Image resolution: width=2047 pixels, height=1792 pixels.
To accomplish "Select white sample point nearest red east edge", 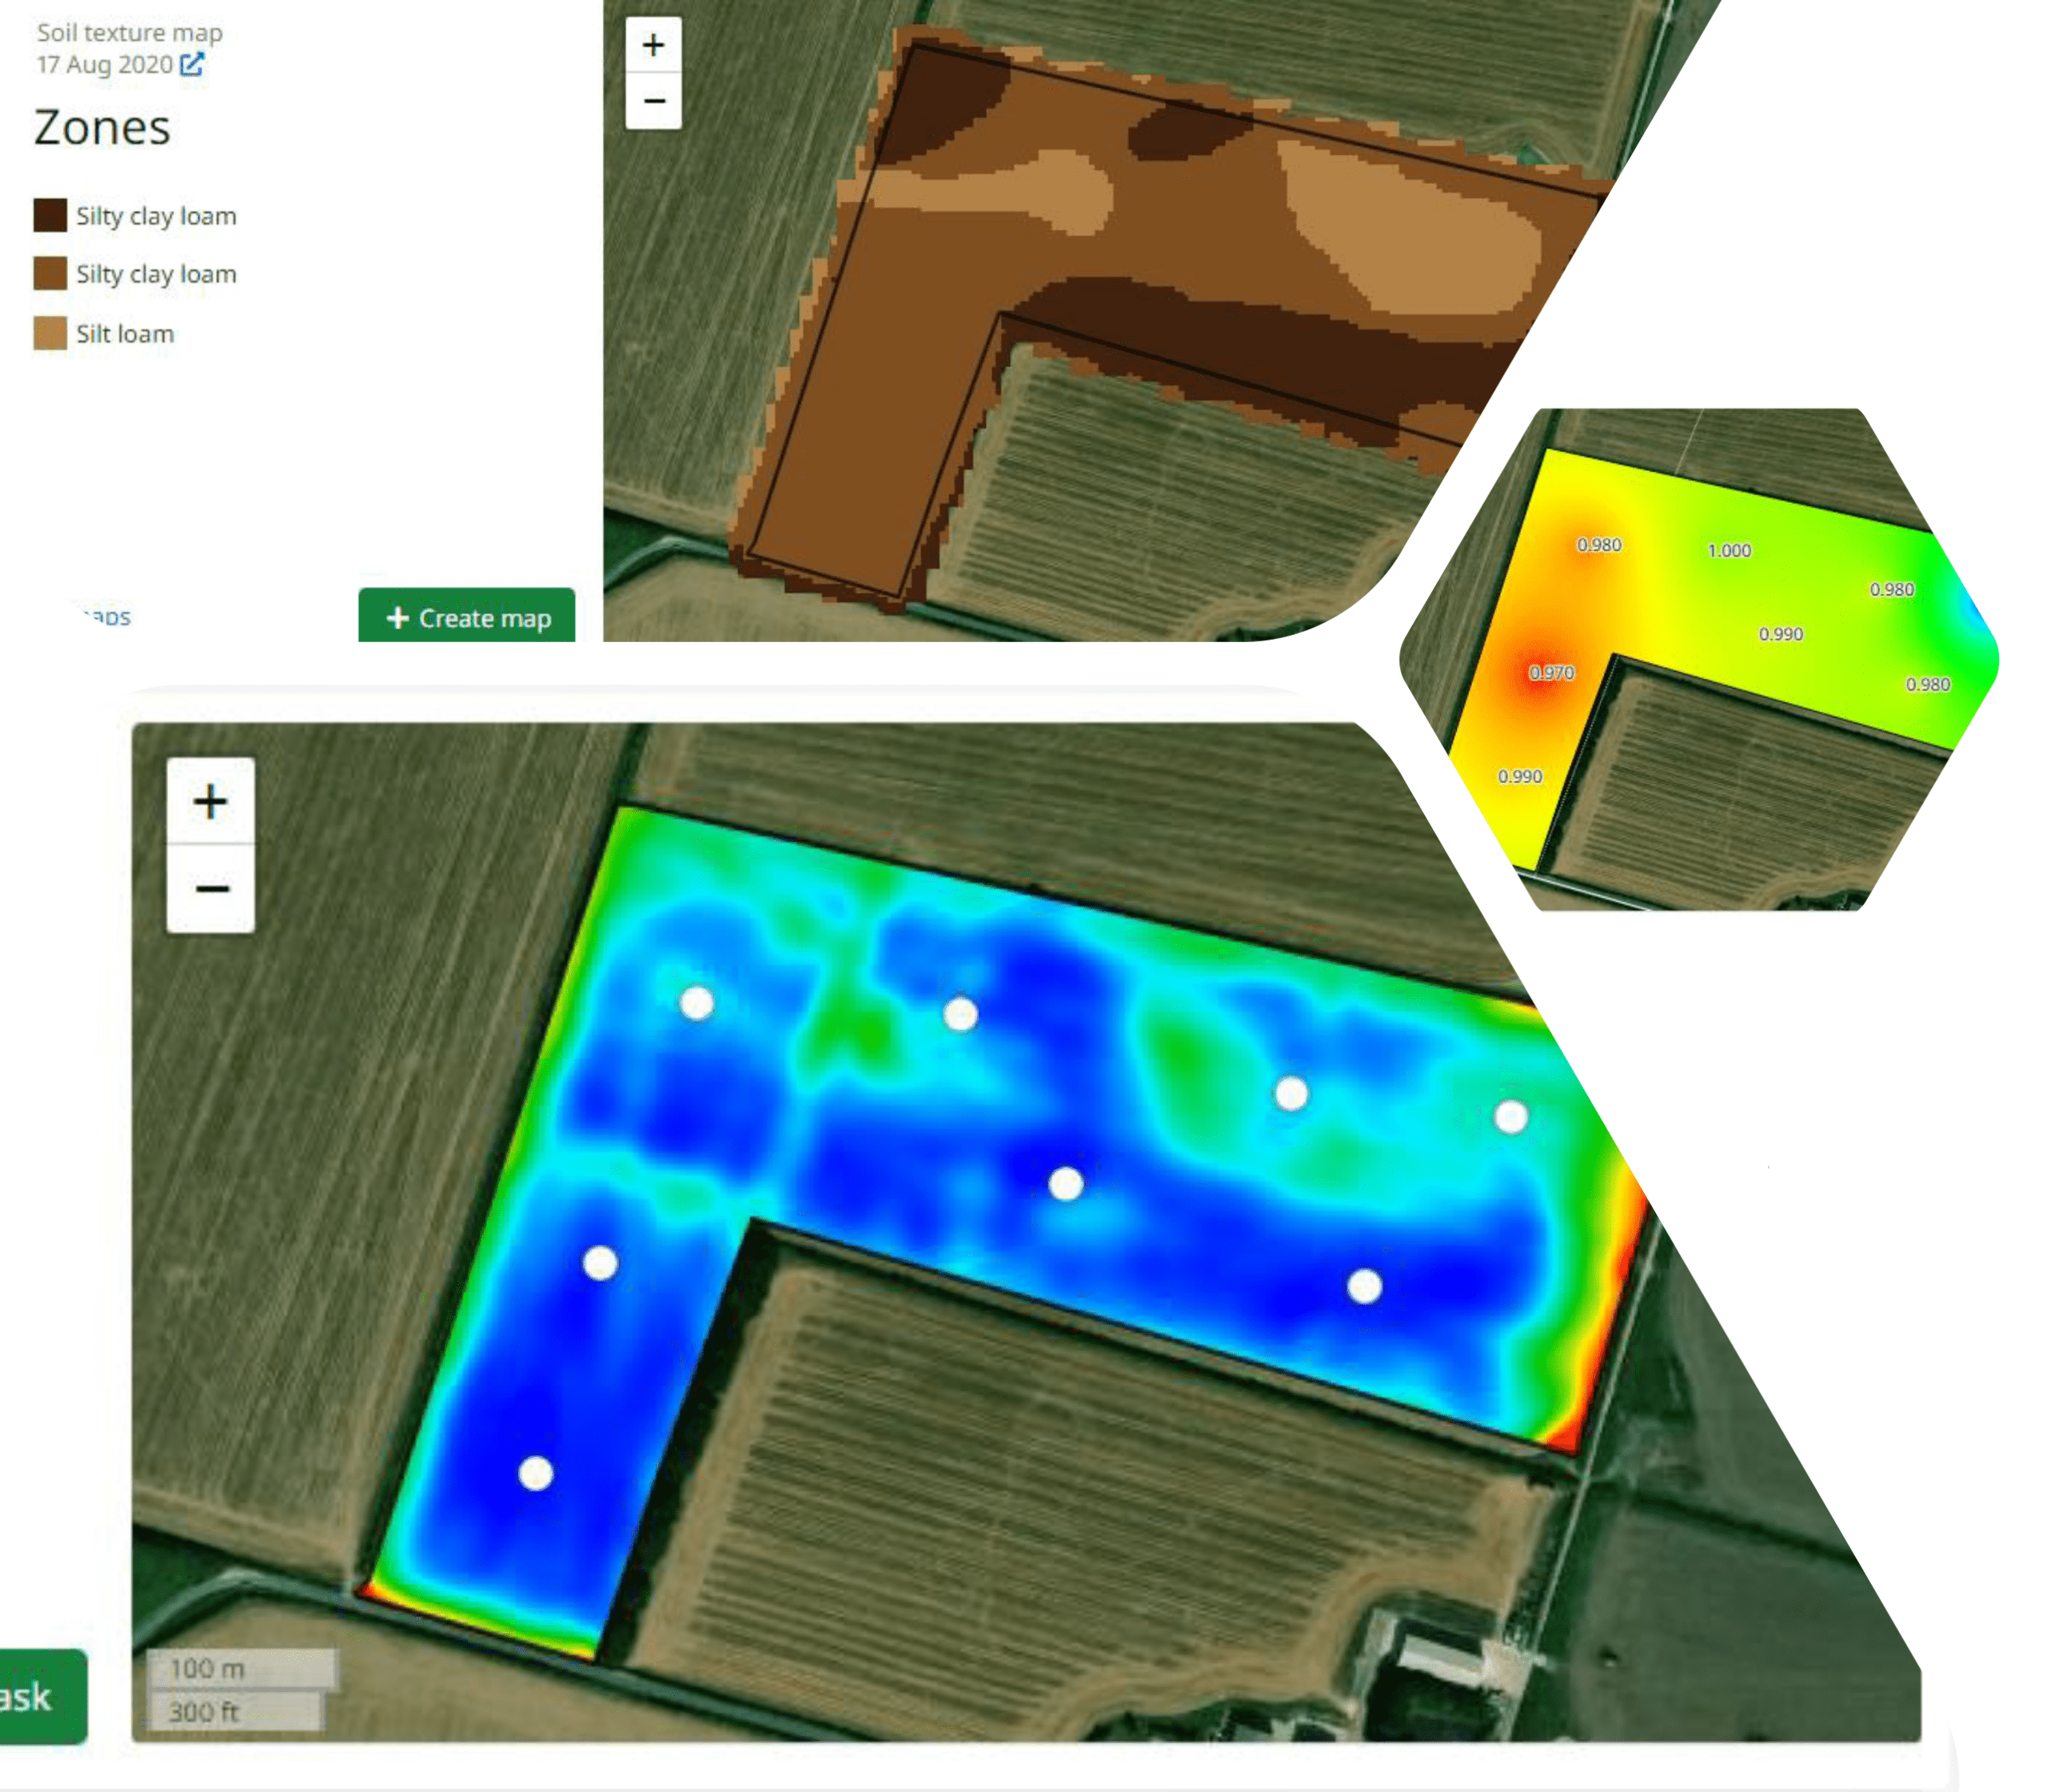I will tap(1510, 1116).
